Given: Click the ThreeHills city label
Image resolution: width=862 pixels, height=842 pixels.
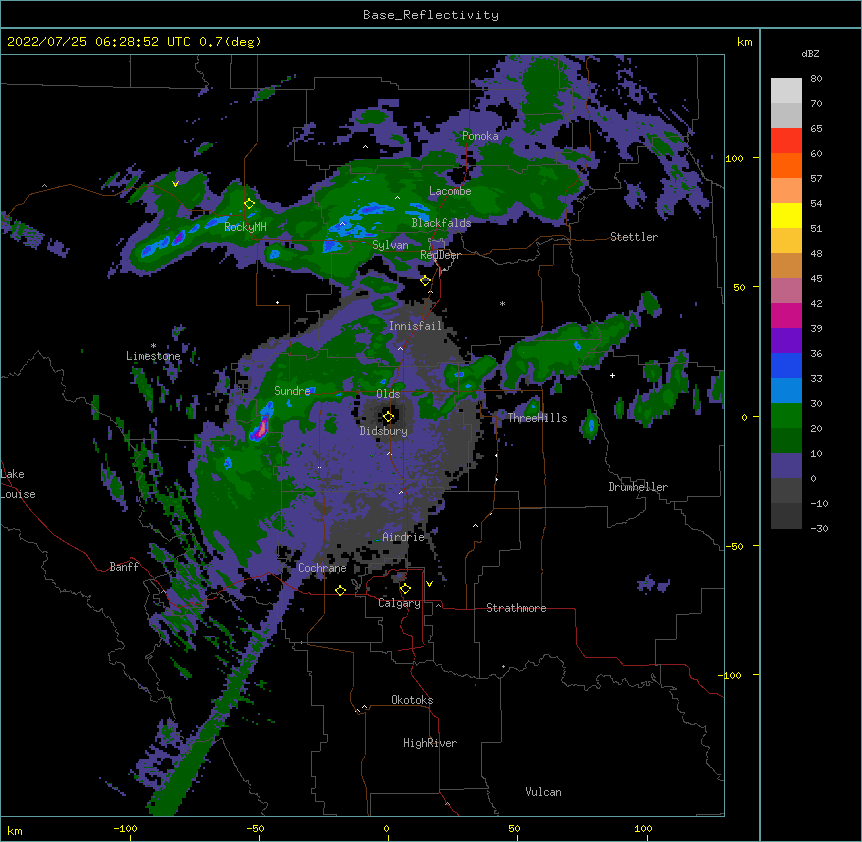Looking at the screenshot, I should 537,418.
